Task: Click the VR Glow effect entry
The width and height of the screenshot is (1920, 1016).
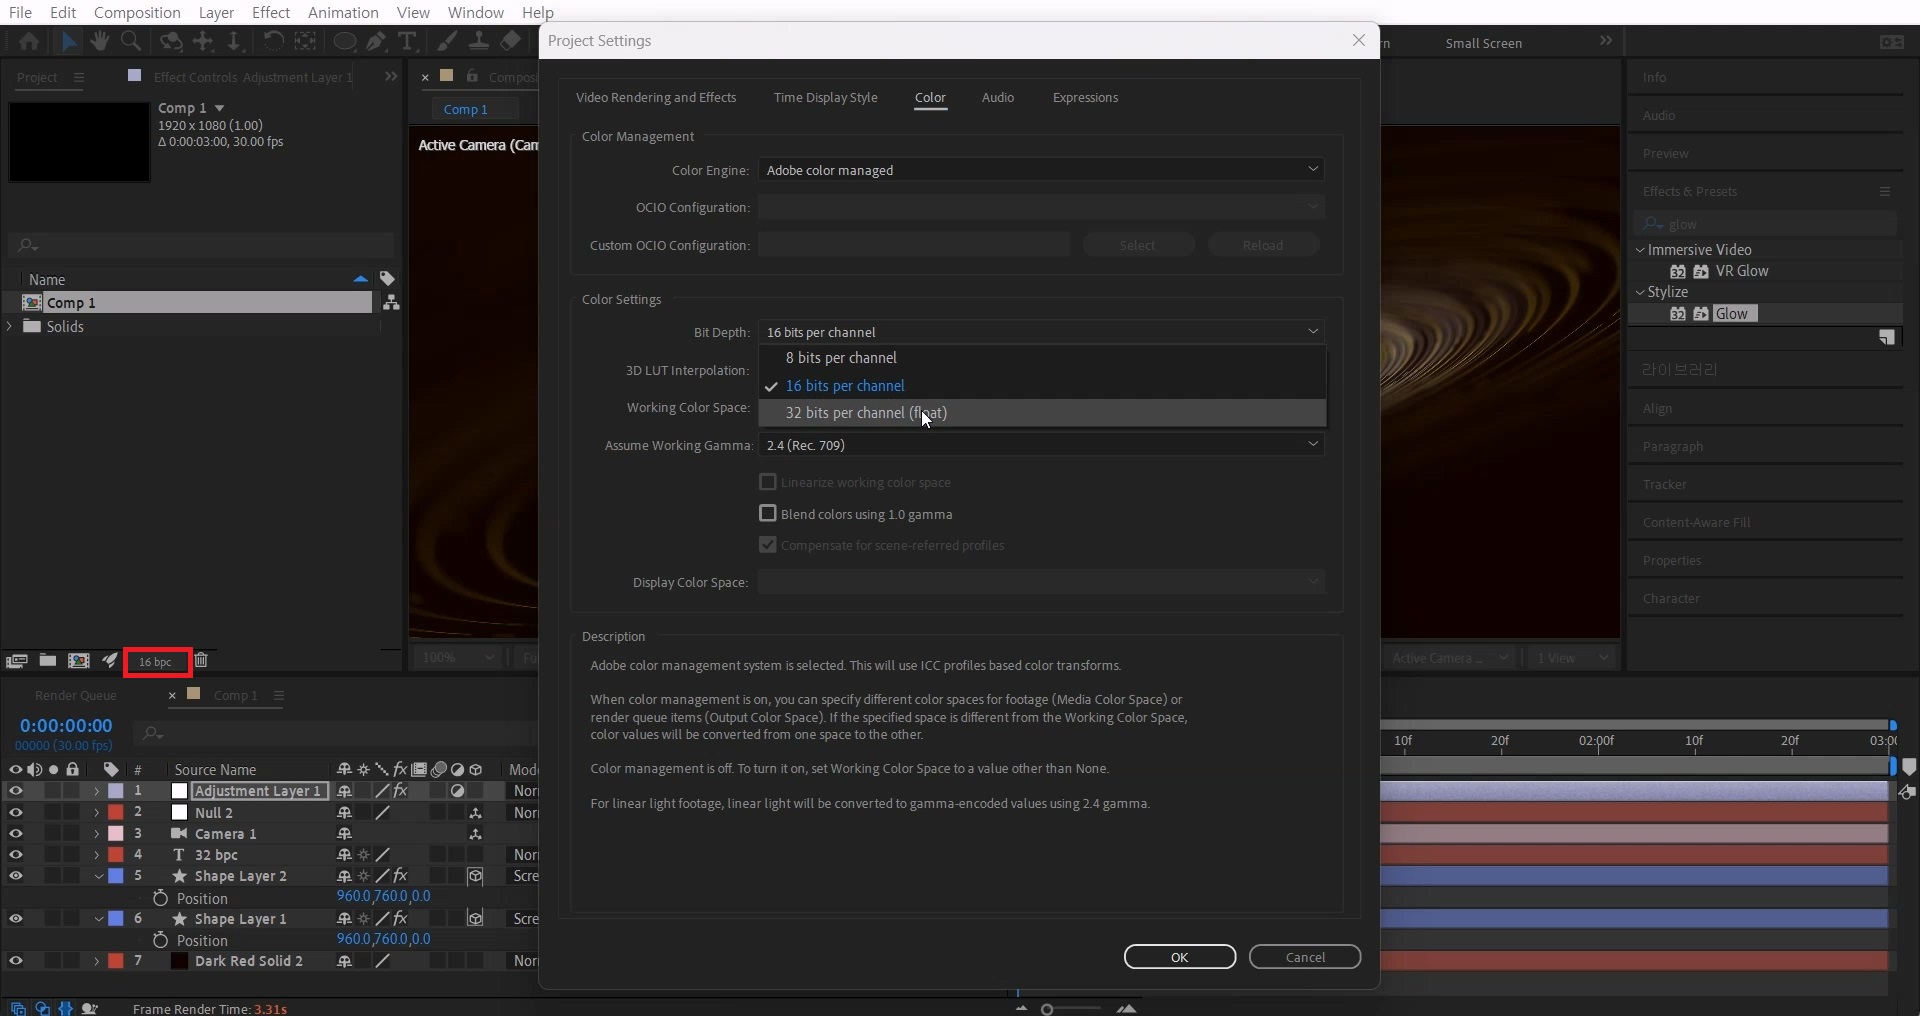Action: point(1742,271)
